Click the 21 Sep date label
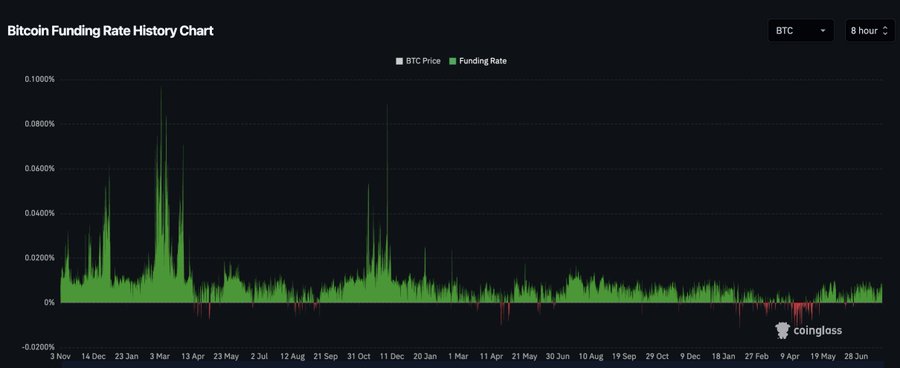Screen dimensions: 900x368 coord(325,357)
